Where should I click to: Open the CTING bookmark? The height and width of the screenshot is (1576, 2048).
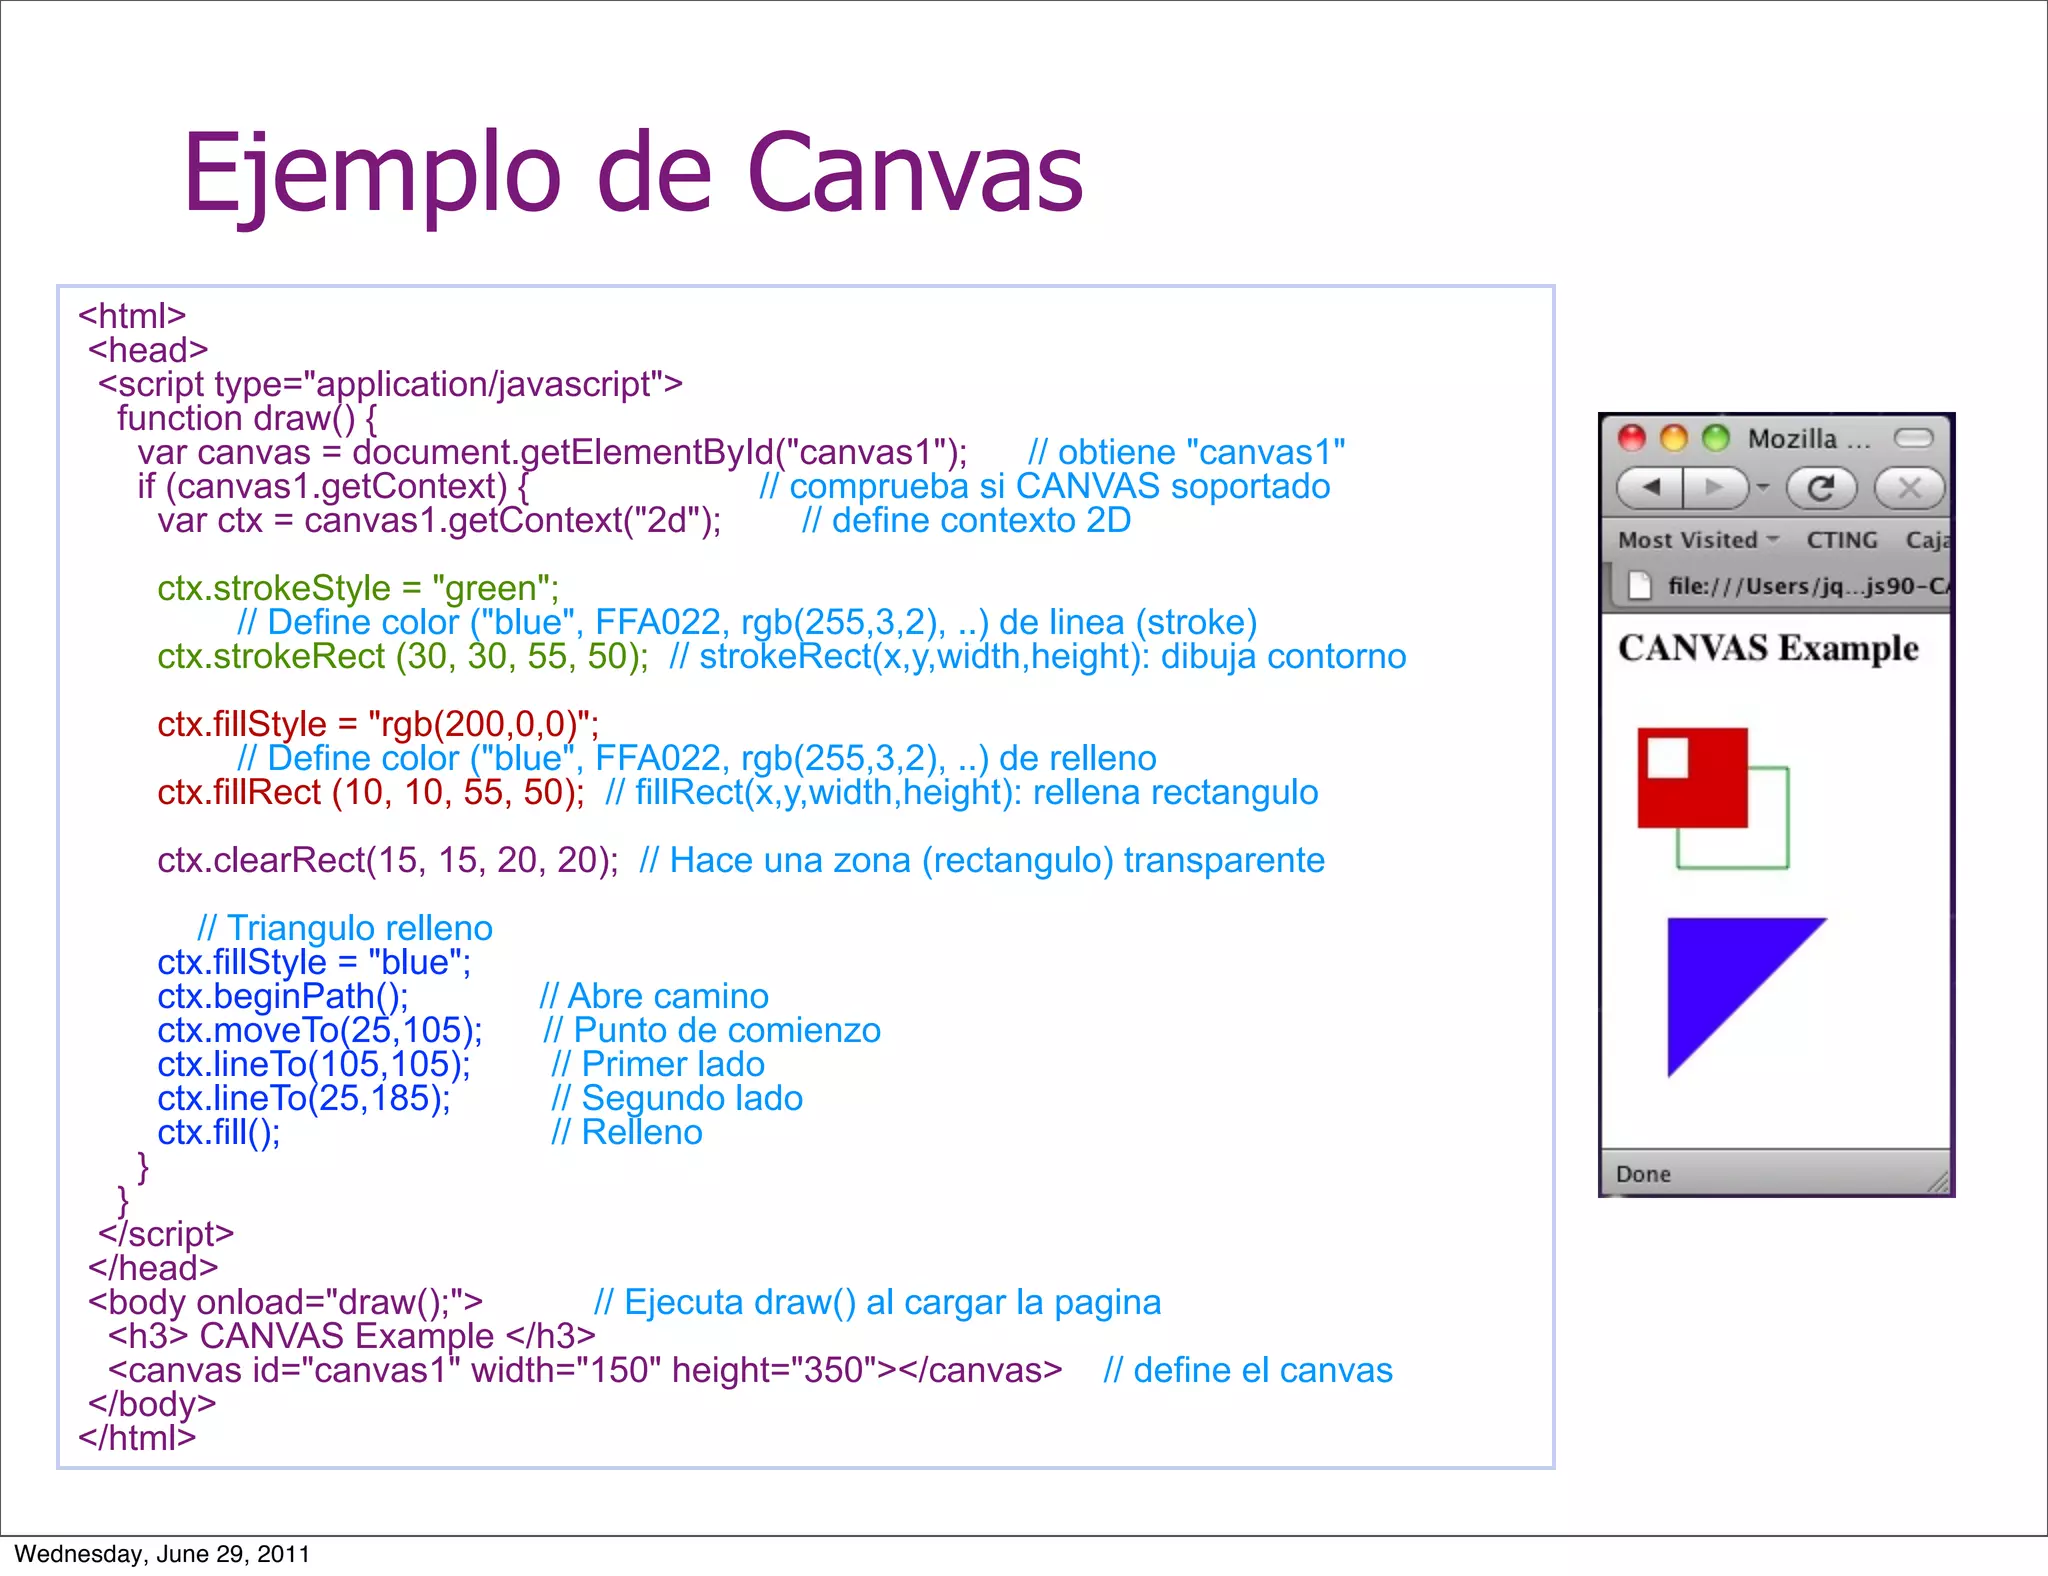[1841, 540]
